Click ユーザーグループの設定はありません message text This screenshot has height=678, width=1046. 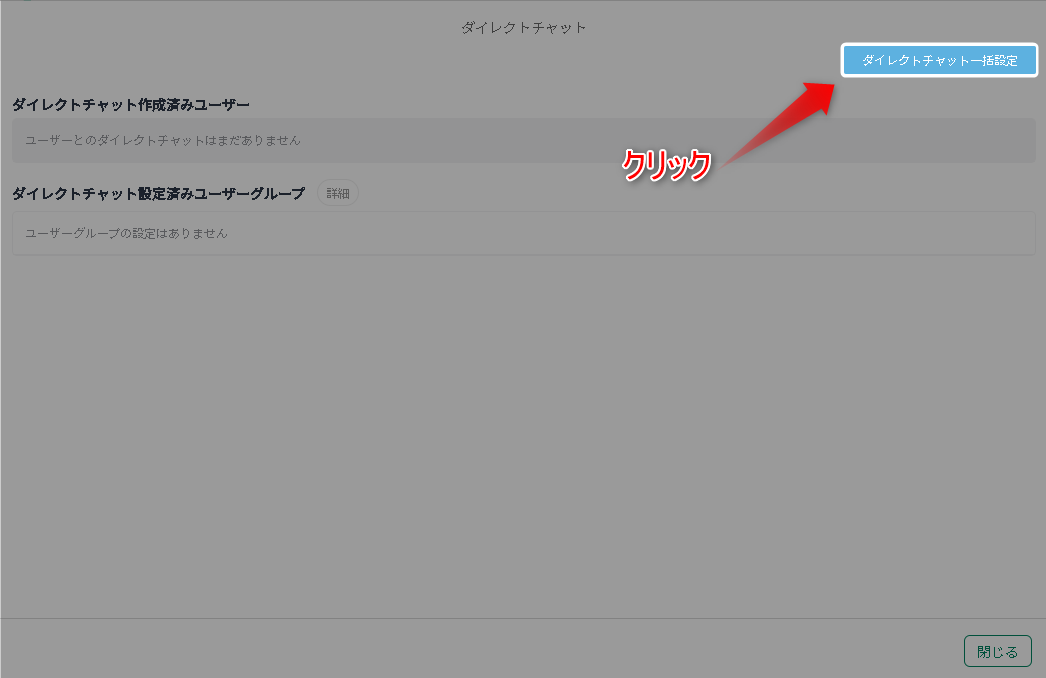[x=127, y=234]
